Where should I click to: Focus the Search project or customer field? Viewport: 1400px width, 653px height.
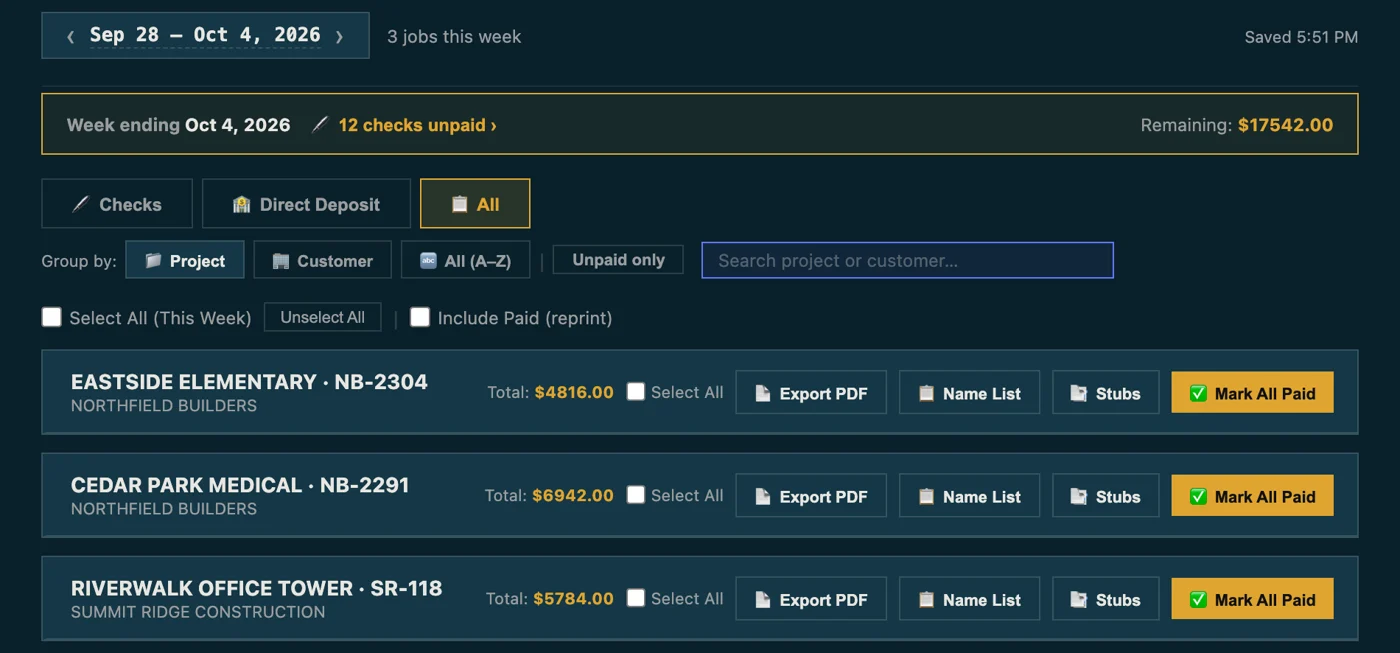point(907,260)
